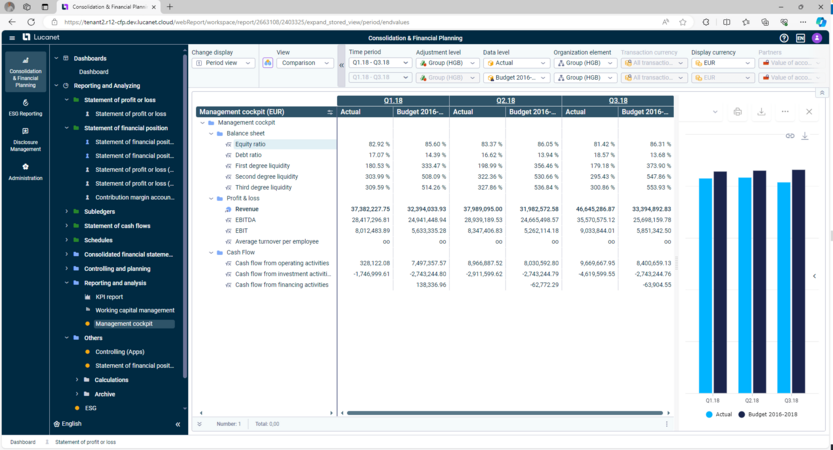
Task: Click Dashboard breadcrumb at bottom
Action: tap(23, 442)
